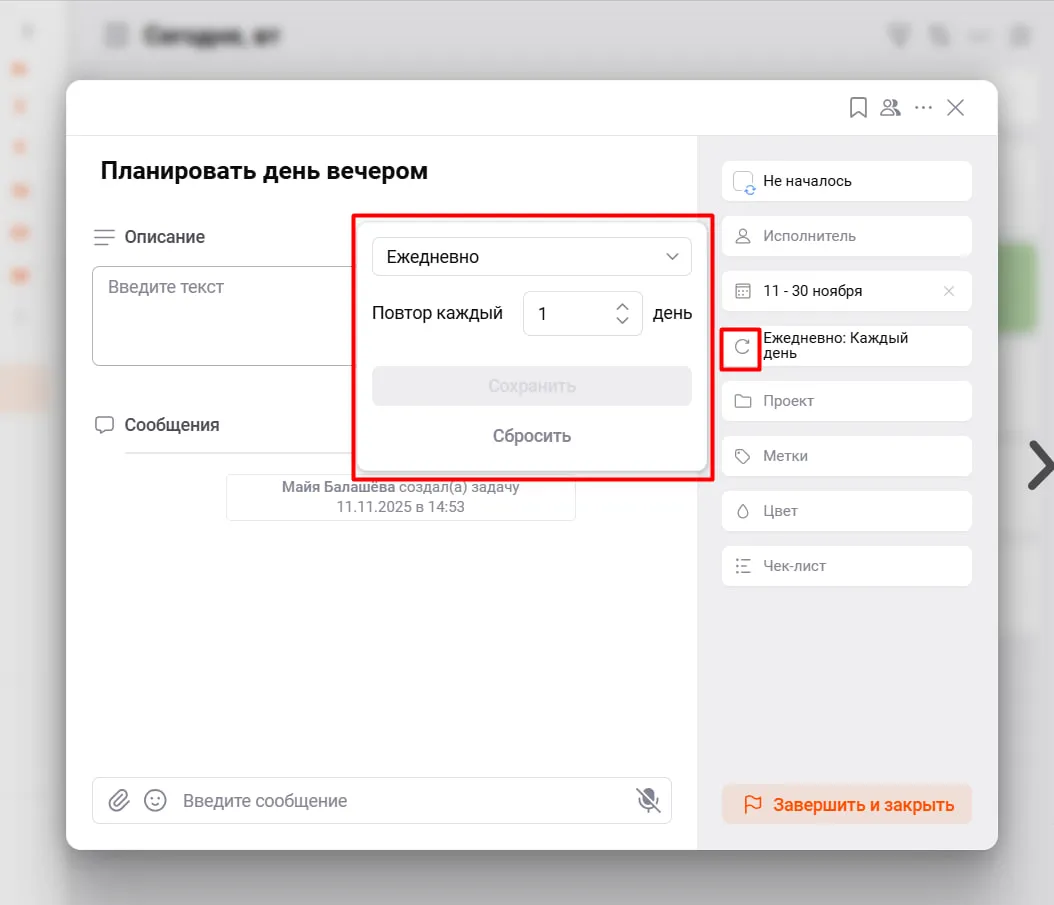Open the Чек-лист section
Screen dimensions: 1054x905
pyautogui.click(x=846, y=566)
